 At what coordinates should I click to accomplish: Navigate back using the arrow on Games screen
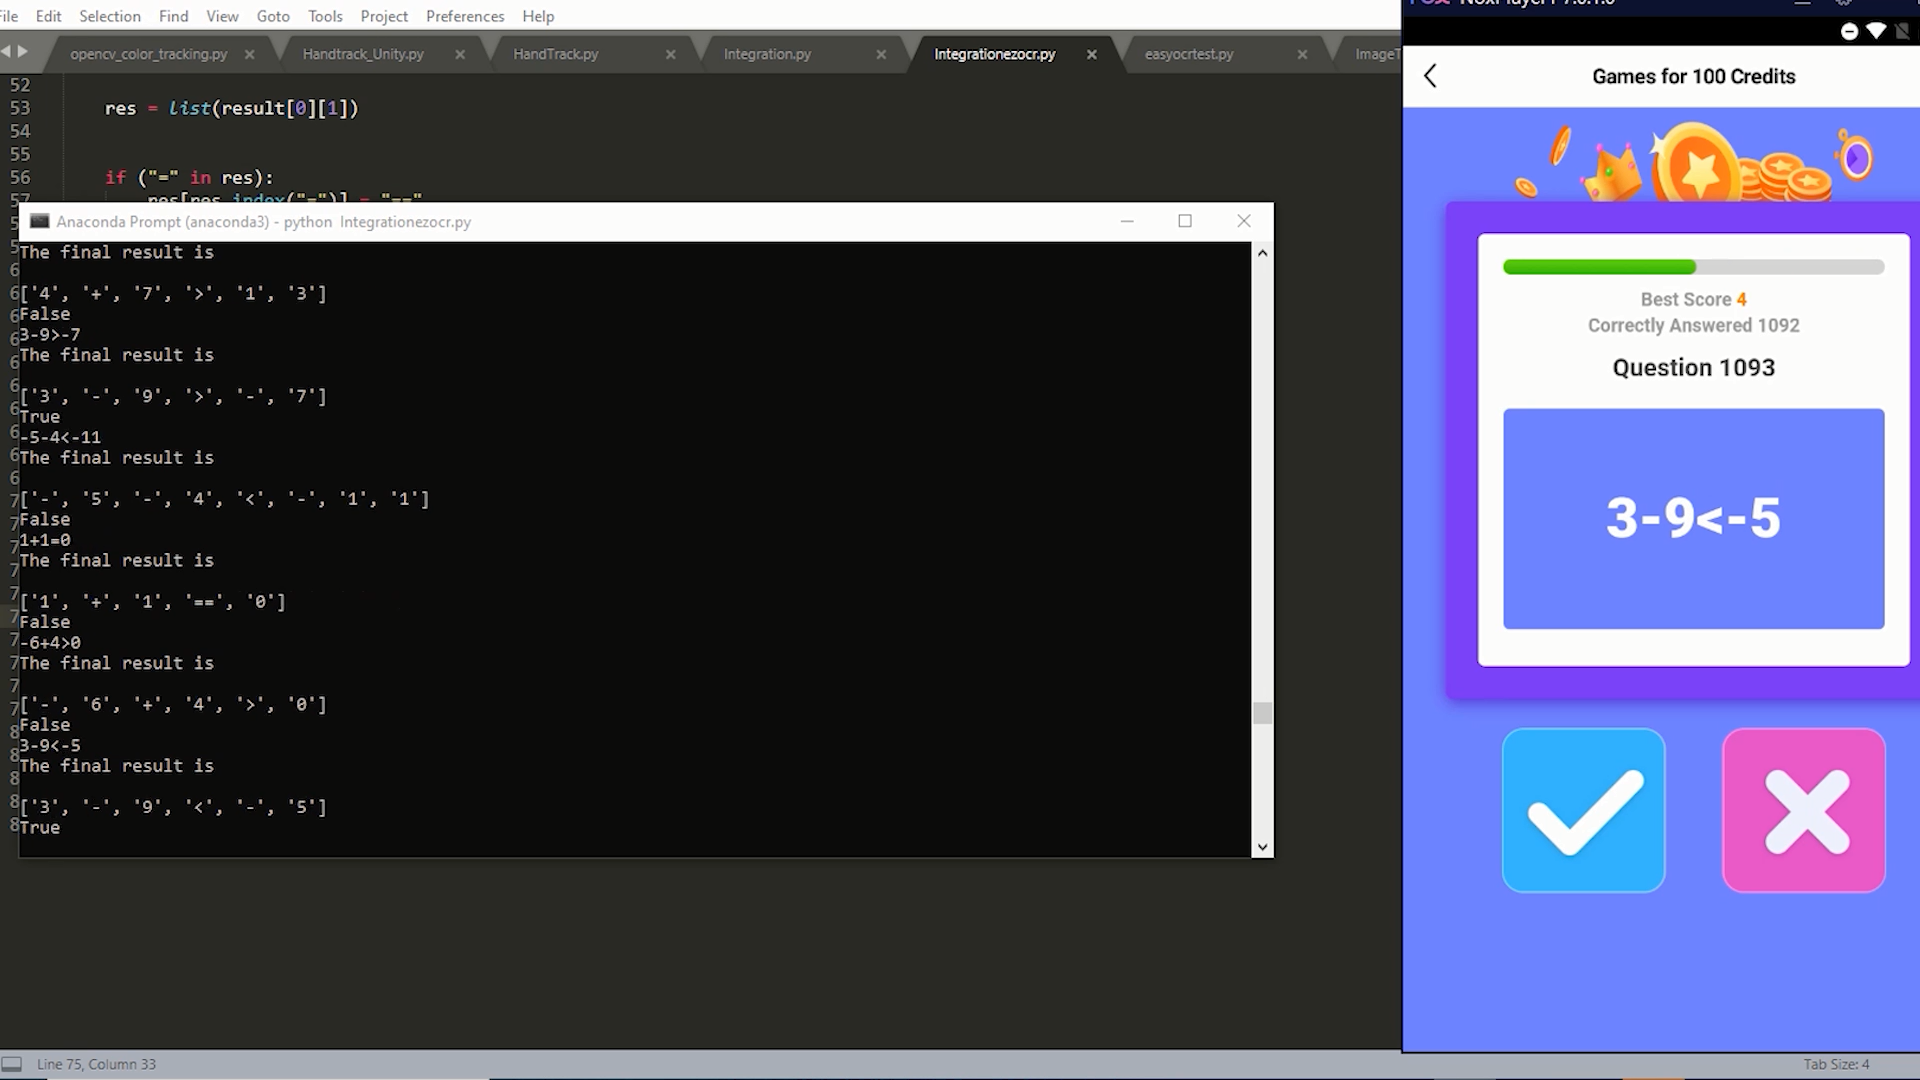click(1429, 76)
